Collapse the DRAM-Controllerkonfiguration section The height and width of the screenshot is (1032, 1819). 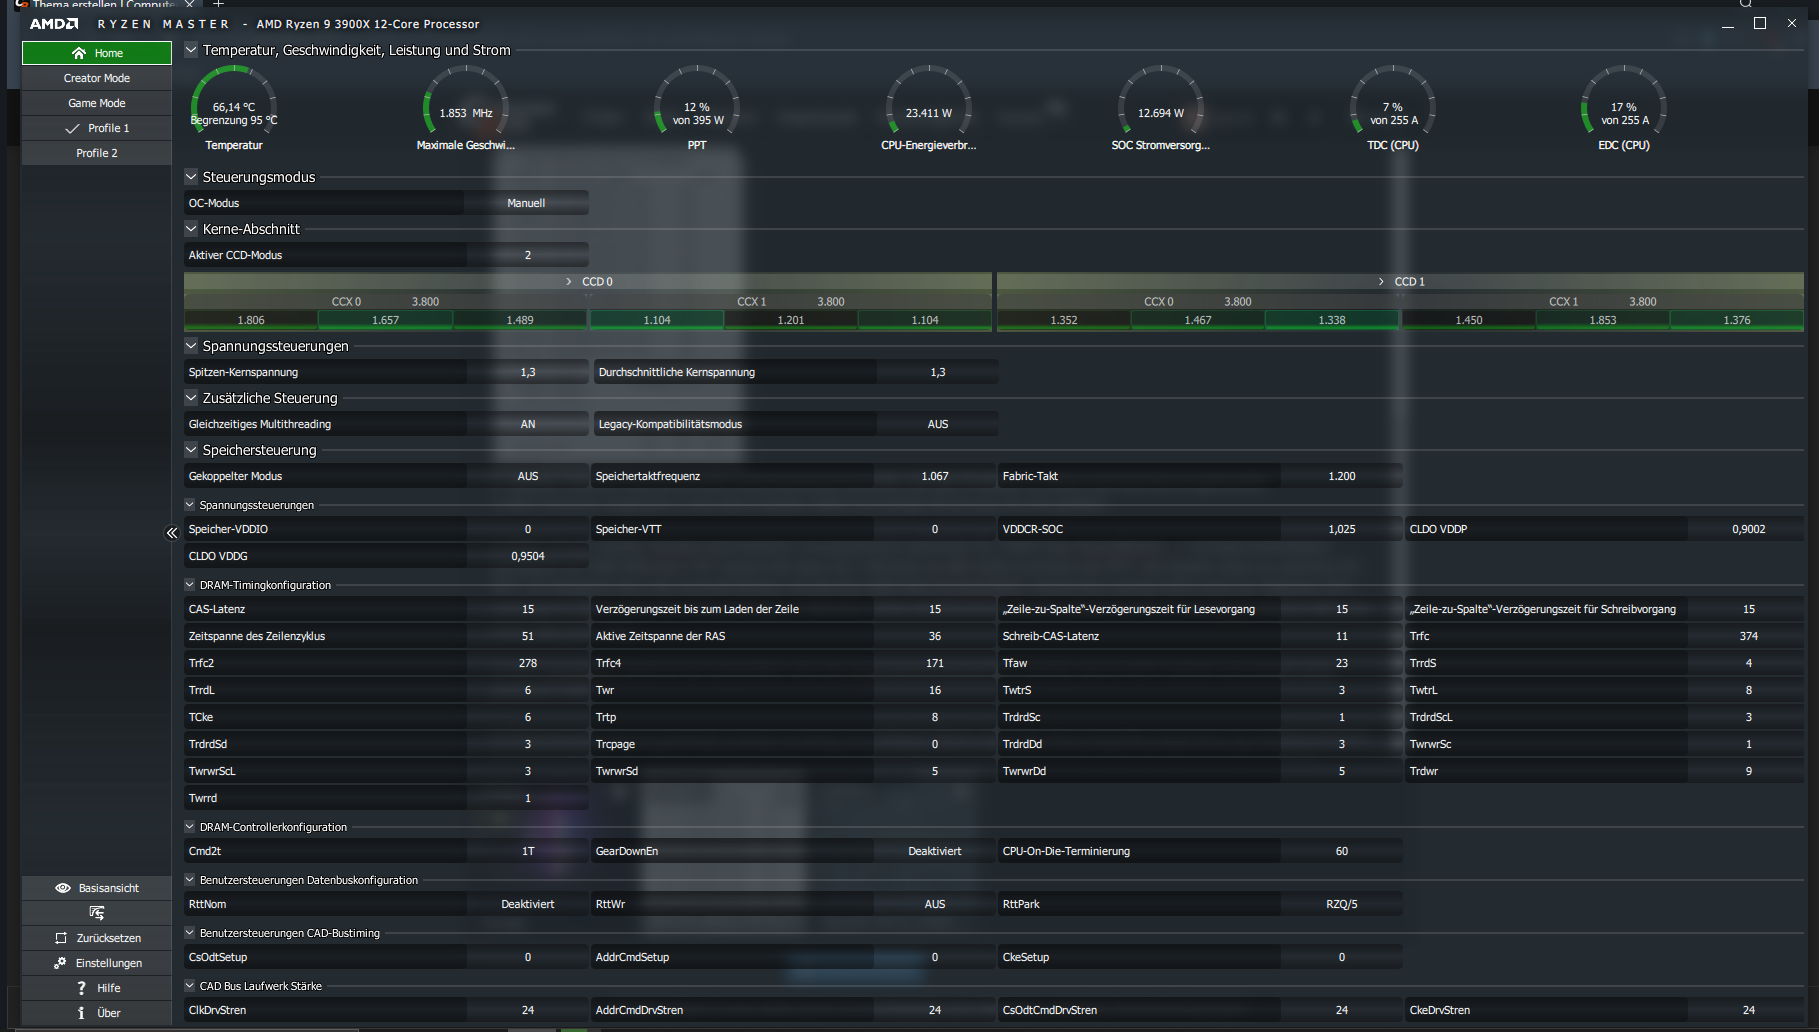pos(190,827)
